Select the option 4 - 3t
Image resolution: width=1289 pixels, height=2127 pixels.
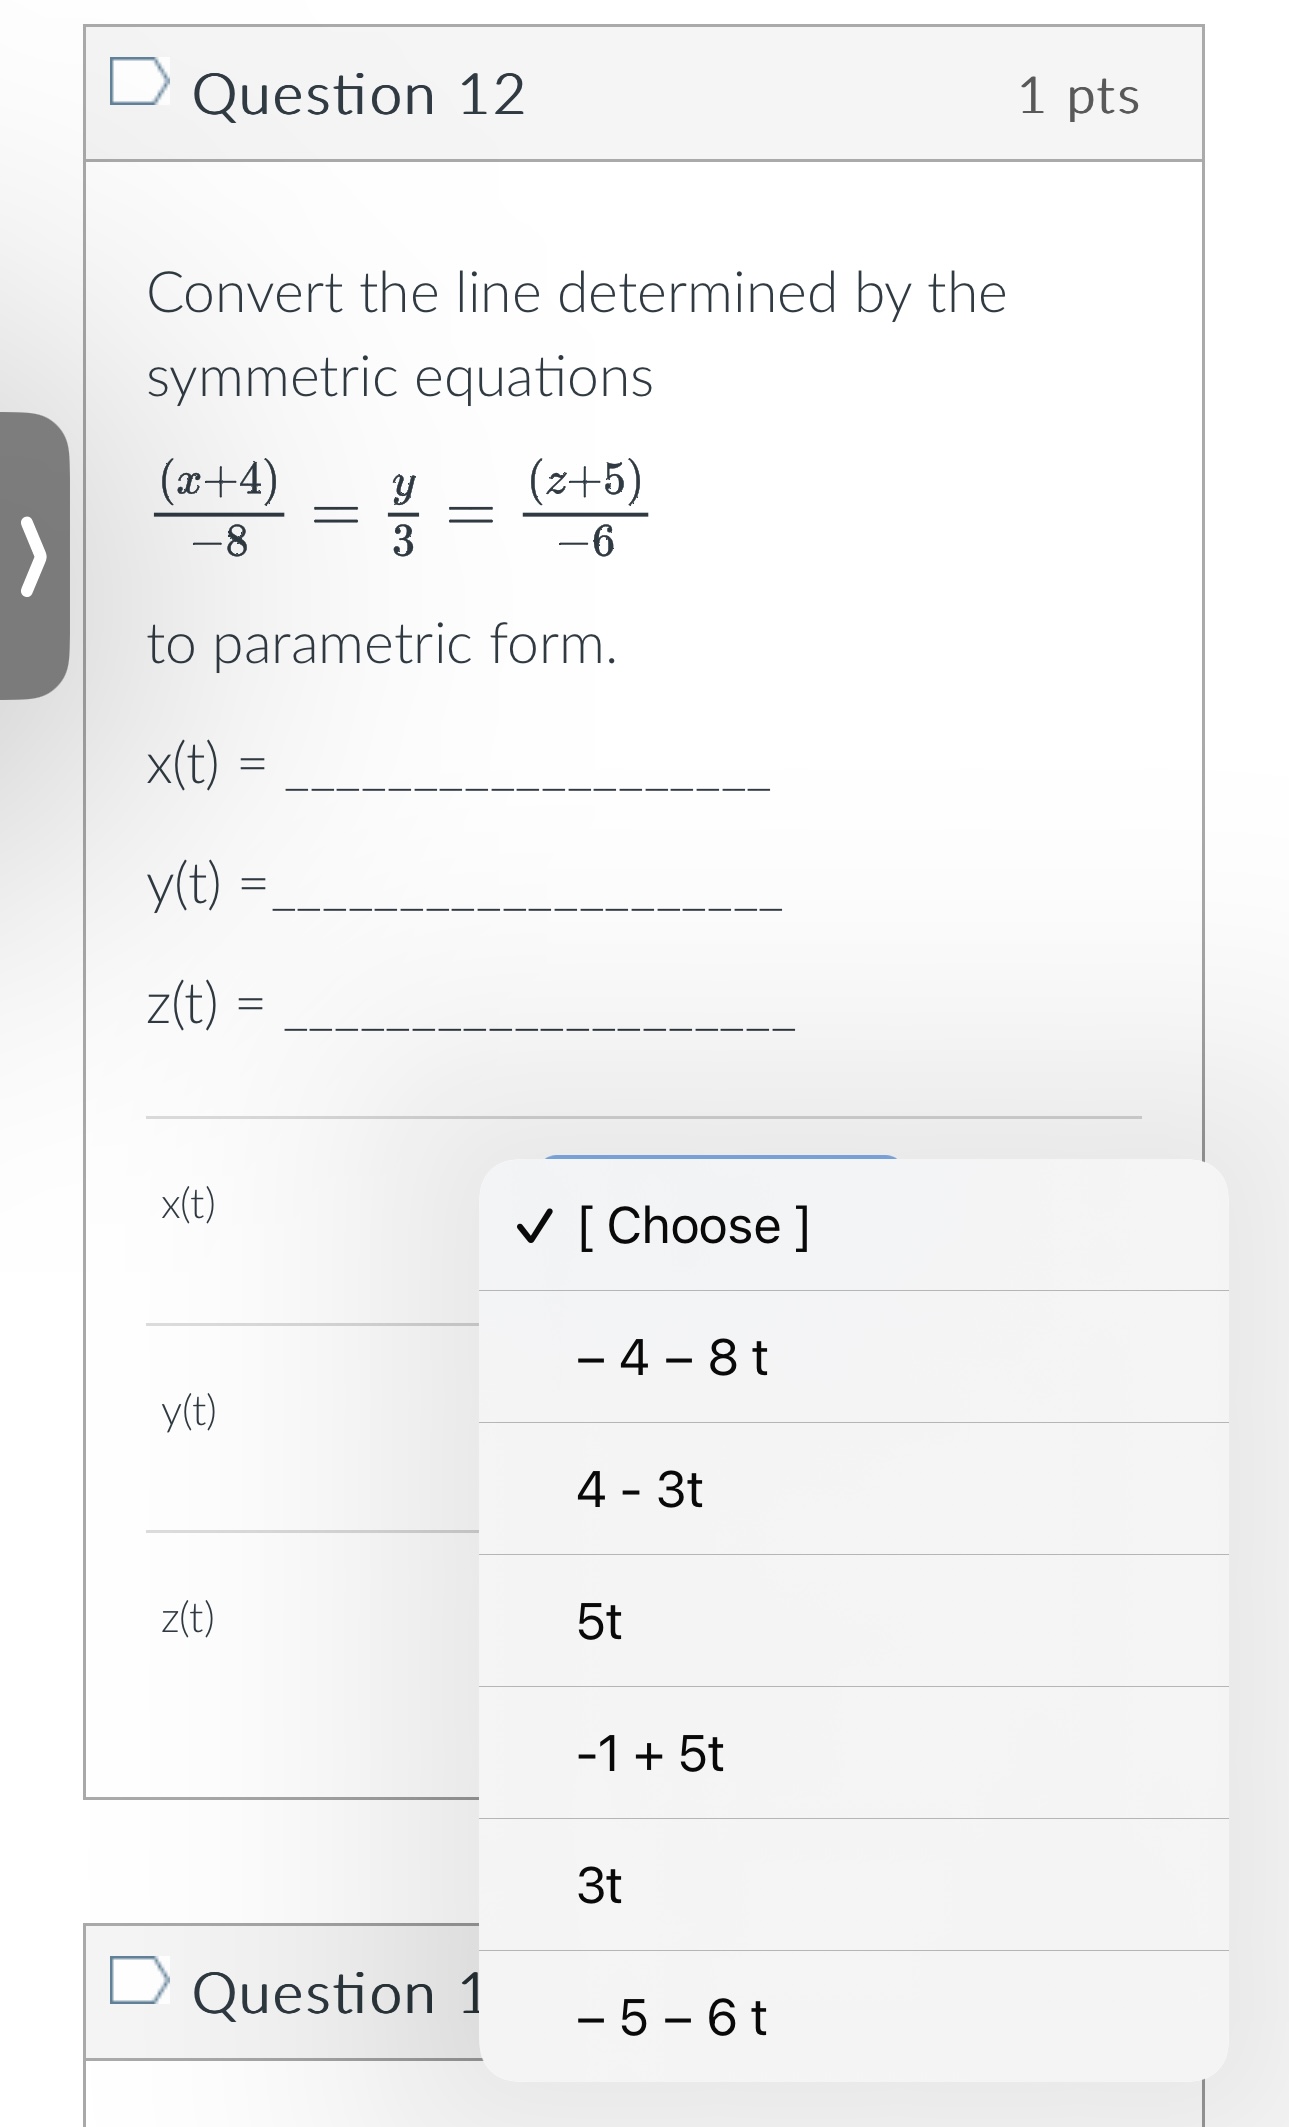coord(638,1491)
